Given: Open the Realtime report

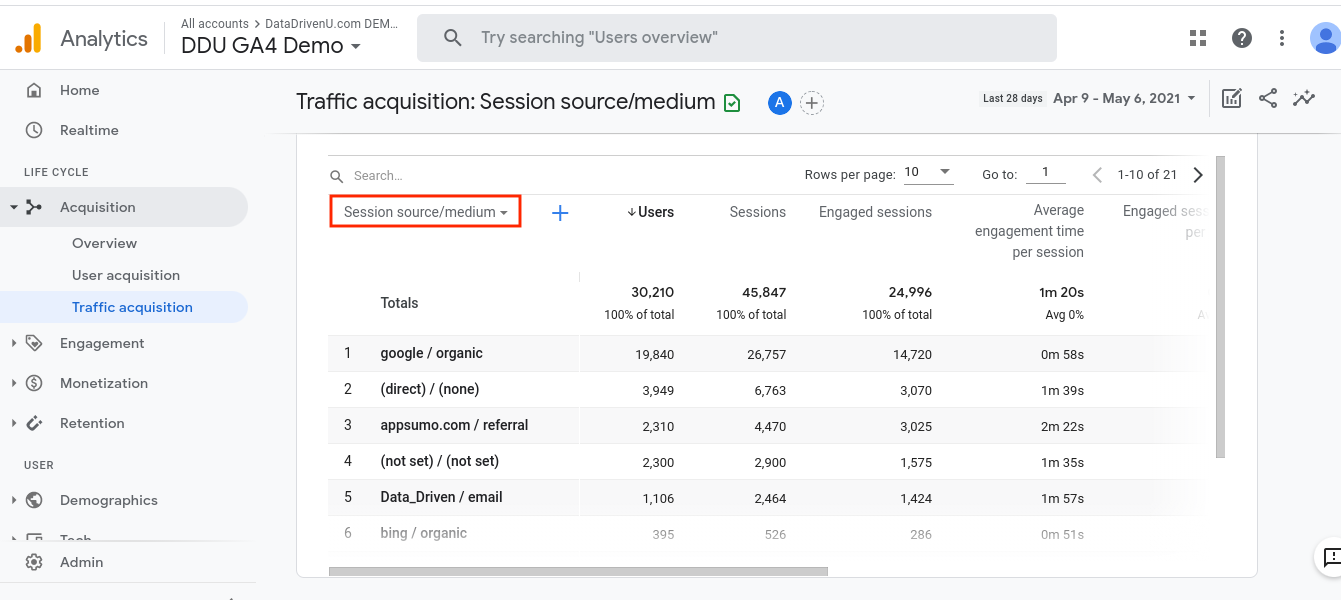Looking at the screenshot, I should tap(89, 130).
